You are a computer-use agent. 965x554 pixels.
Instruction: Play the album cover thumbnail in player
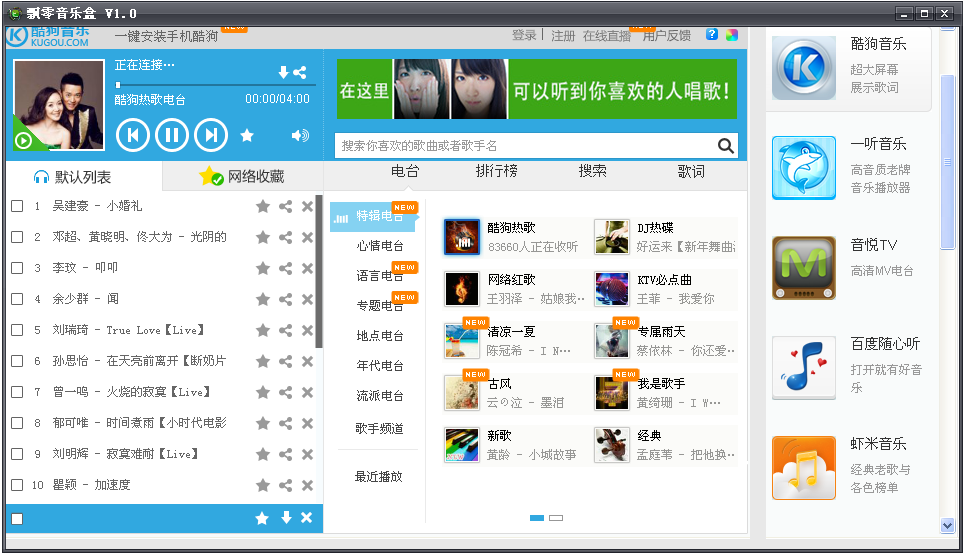click(x=59, y=105)
